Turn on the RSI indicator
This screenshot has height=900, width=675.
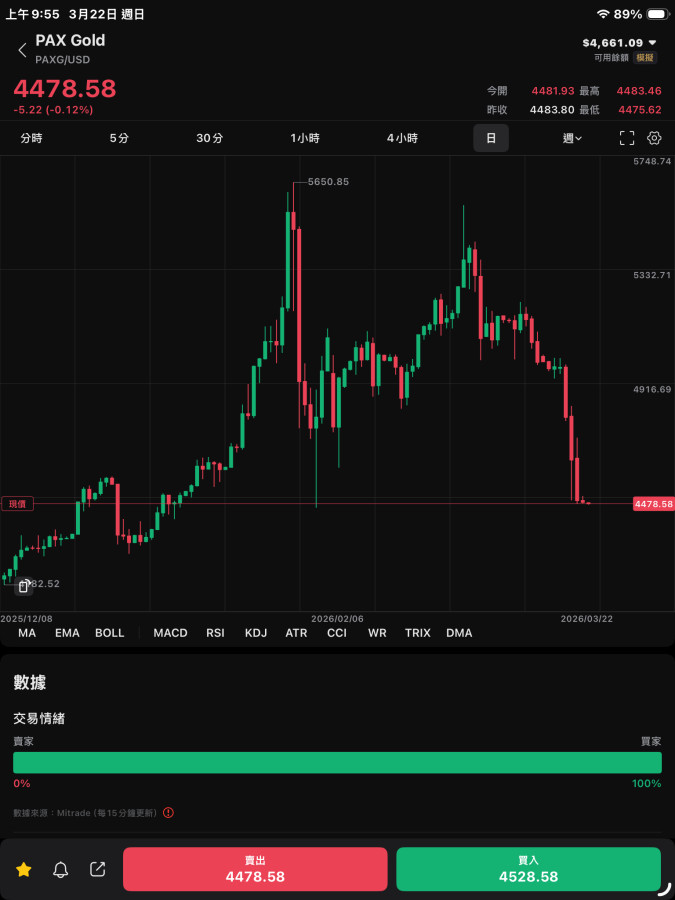point(215,633)
